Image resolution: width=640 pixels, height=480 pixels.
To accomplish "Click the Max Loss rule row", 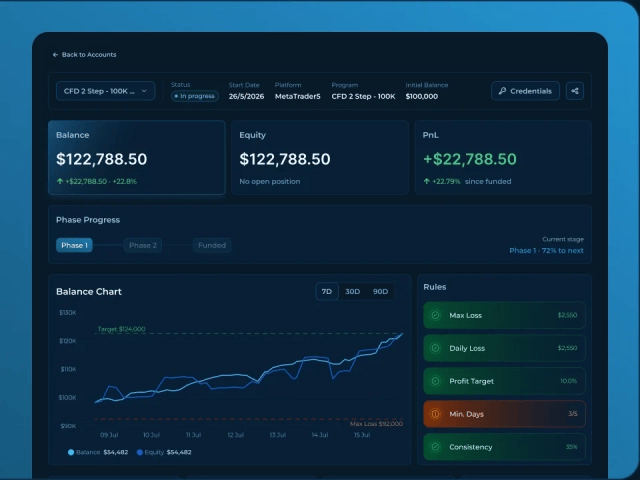I will (504, 315).
